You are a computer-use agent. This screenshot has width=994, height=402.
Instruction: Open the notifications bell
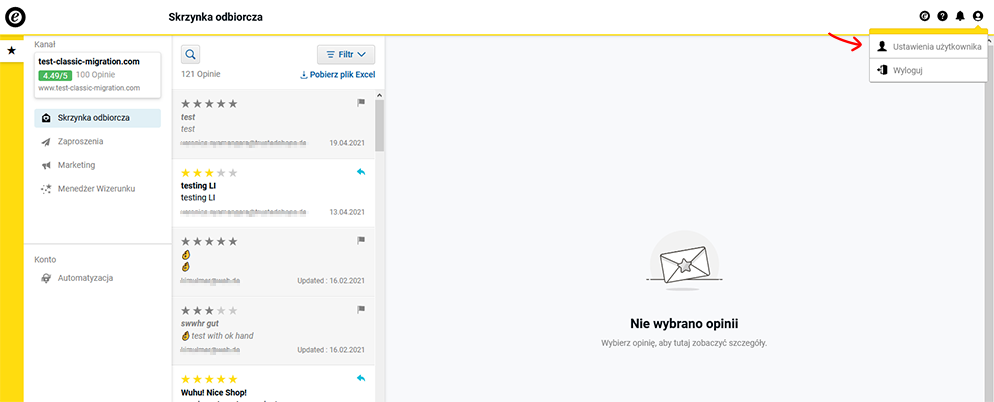point(960,16)
